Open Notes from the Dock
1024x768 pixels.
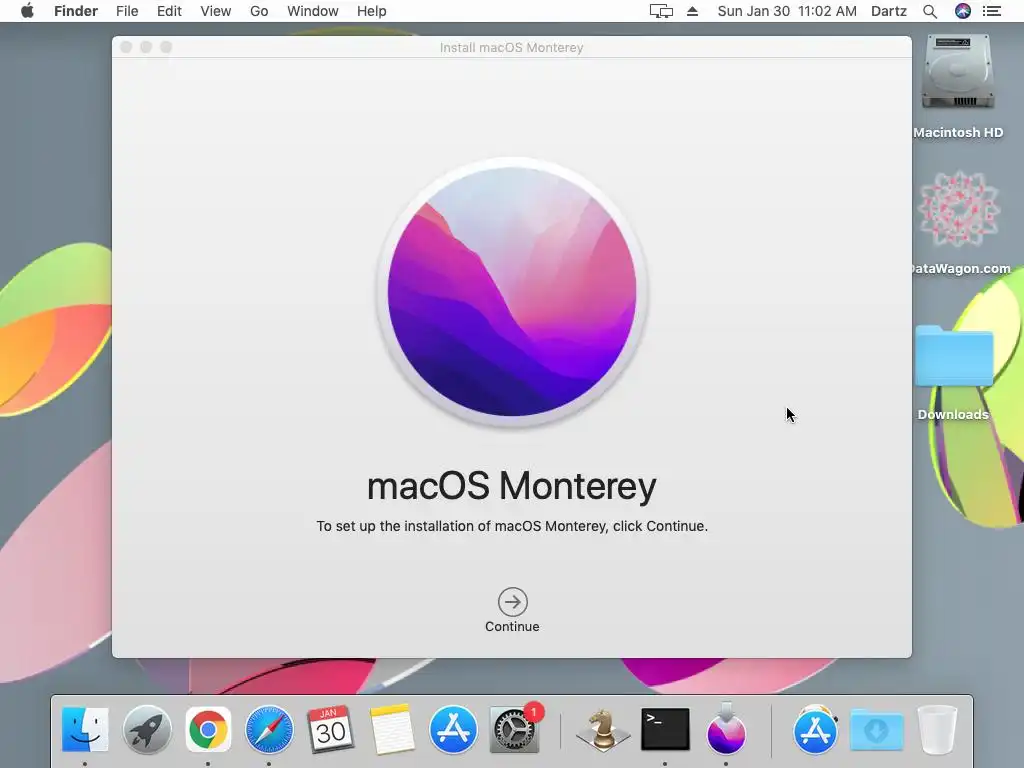[x=392, y=729]
